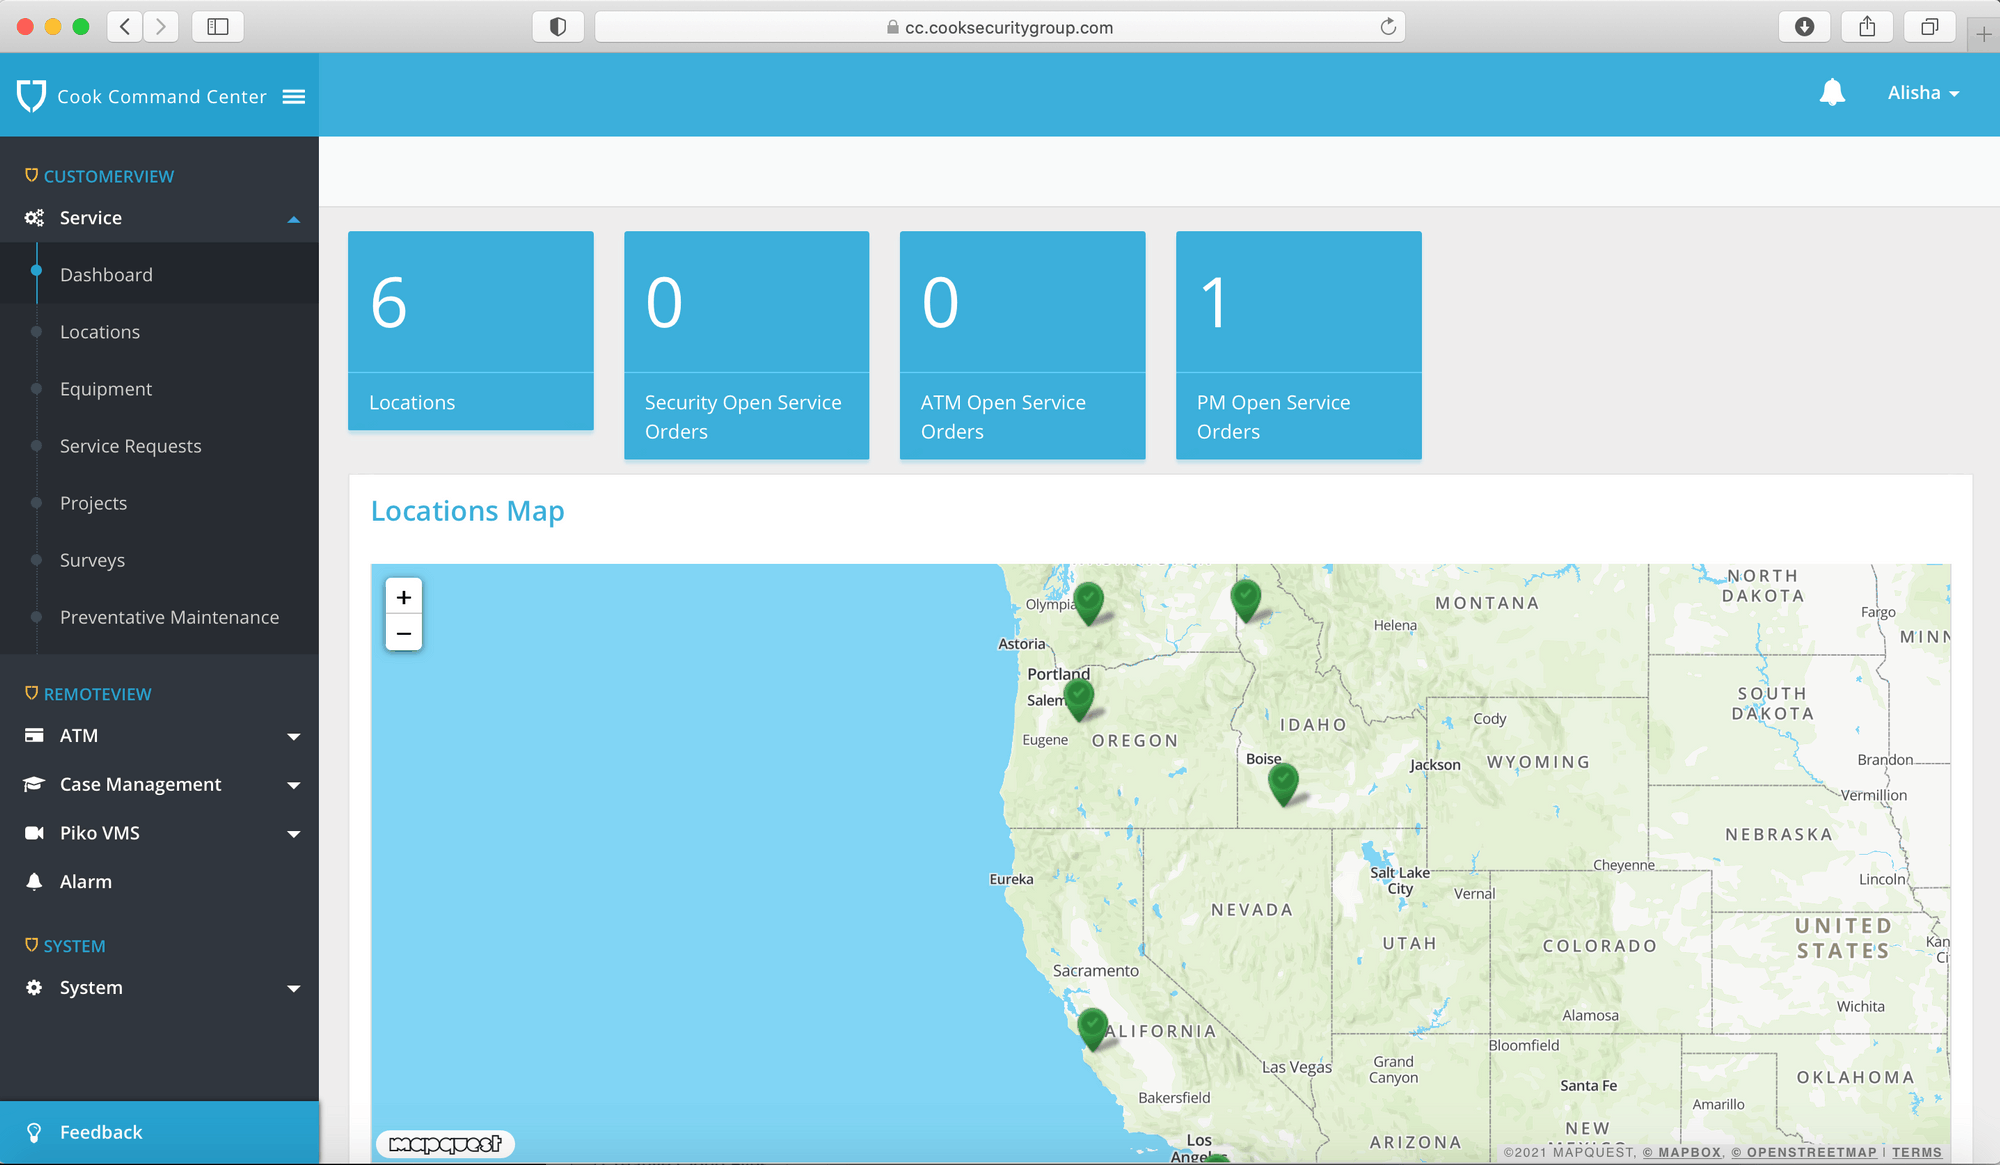The image size is (2000, 1165).
Task: Open the Alisha account dropdown
Action: (1922, 92)
